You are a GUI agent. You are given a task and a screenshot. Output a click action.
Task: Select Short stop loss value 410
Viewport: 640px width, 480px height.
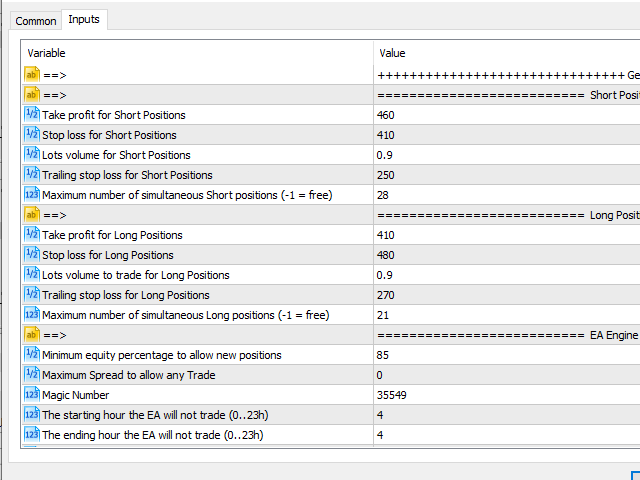tap(386, 135)
